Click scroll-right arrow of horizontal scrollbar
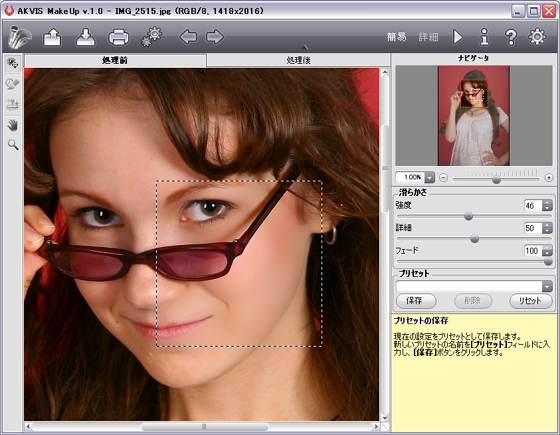This screenshot has height=435, width=560. click(x=376, y=427)
